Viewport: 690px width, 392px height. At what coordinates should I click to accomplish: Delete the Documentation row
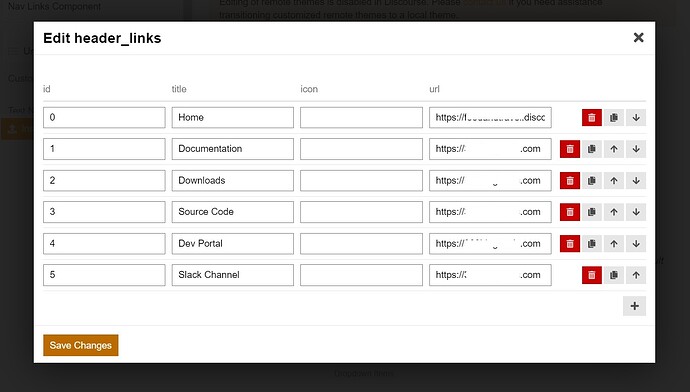pos(569,149)
